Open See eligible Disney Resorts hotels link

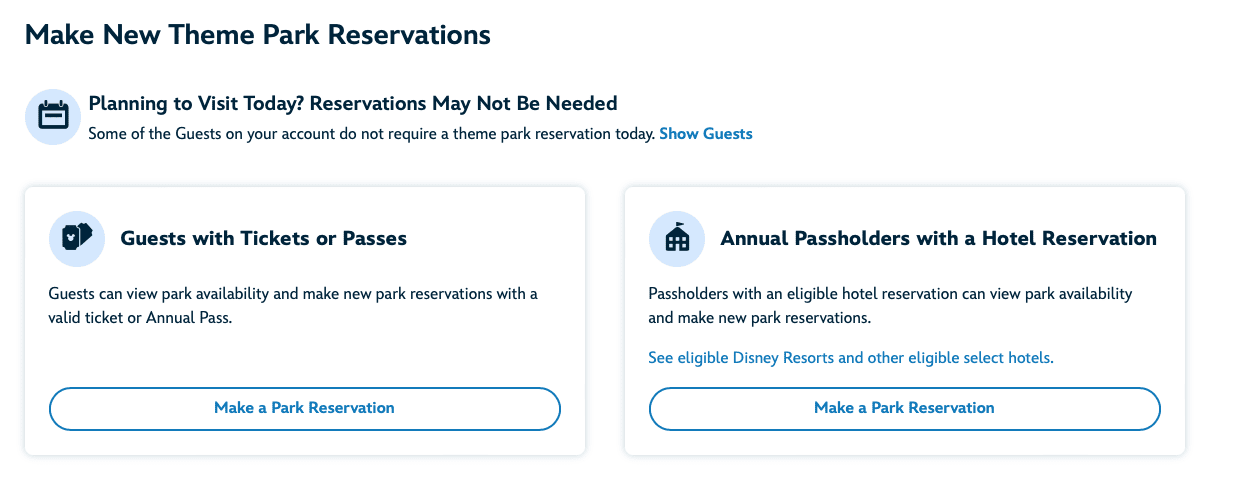point(851,357)
